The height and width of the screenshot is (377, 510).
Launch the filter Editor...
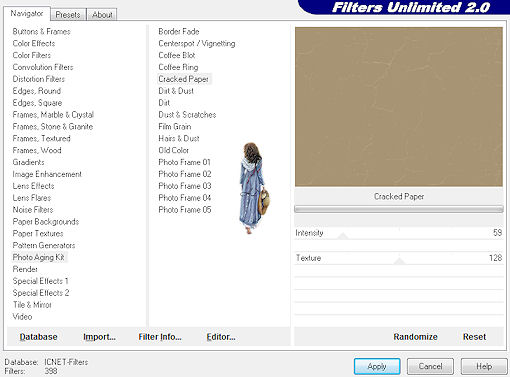[x=221, y=337]
